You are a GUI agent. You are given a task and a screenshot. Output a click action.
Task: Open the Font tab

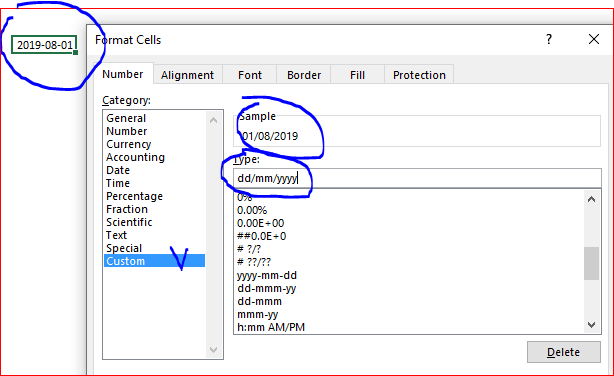250,75
